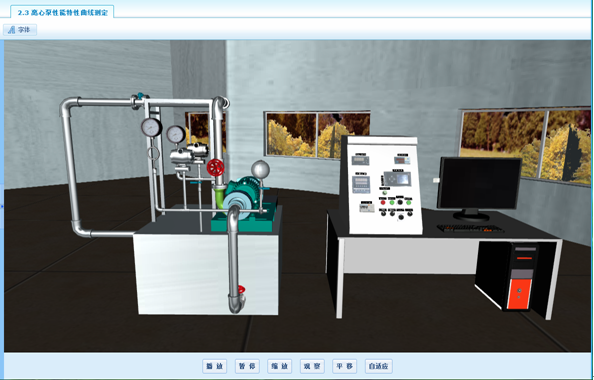
Task: Click the top-left digital meter on control panel
Action: [x=360, y=160]
